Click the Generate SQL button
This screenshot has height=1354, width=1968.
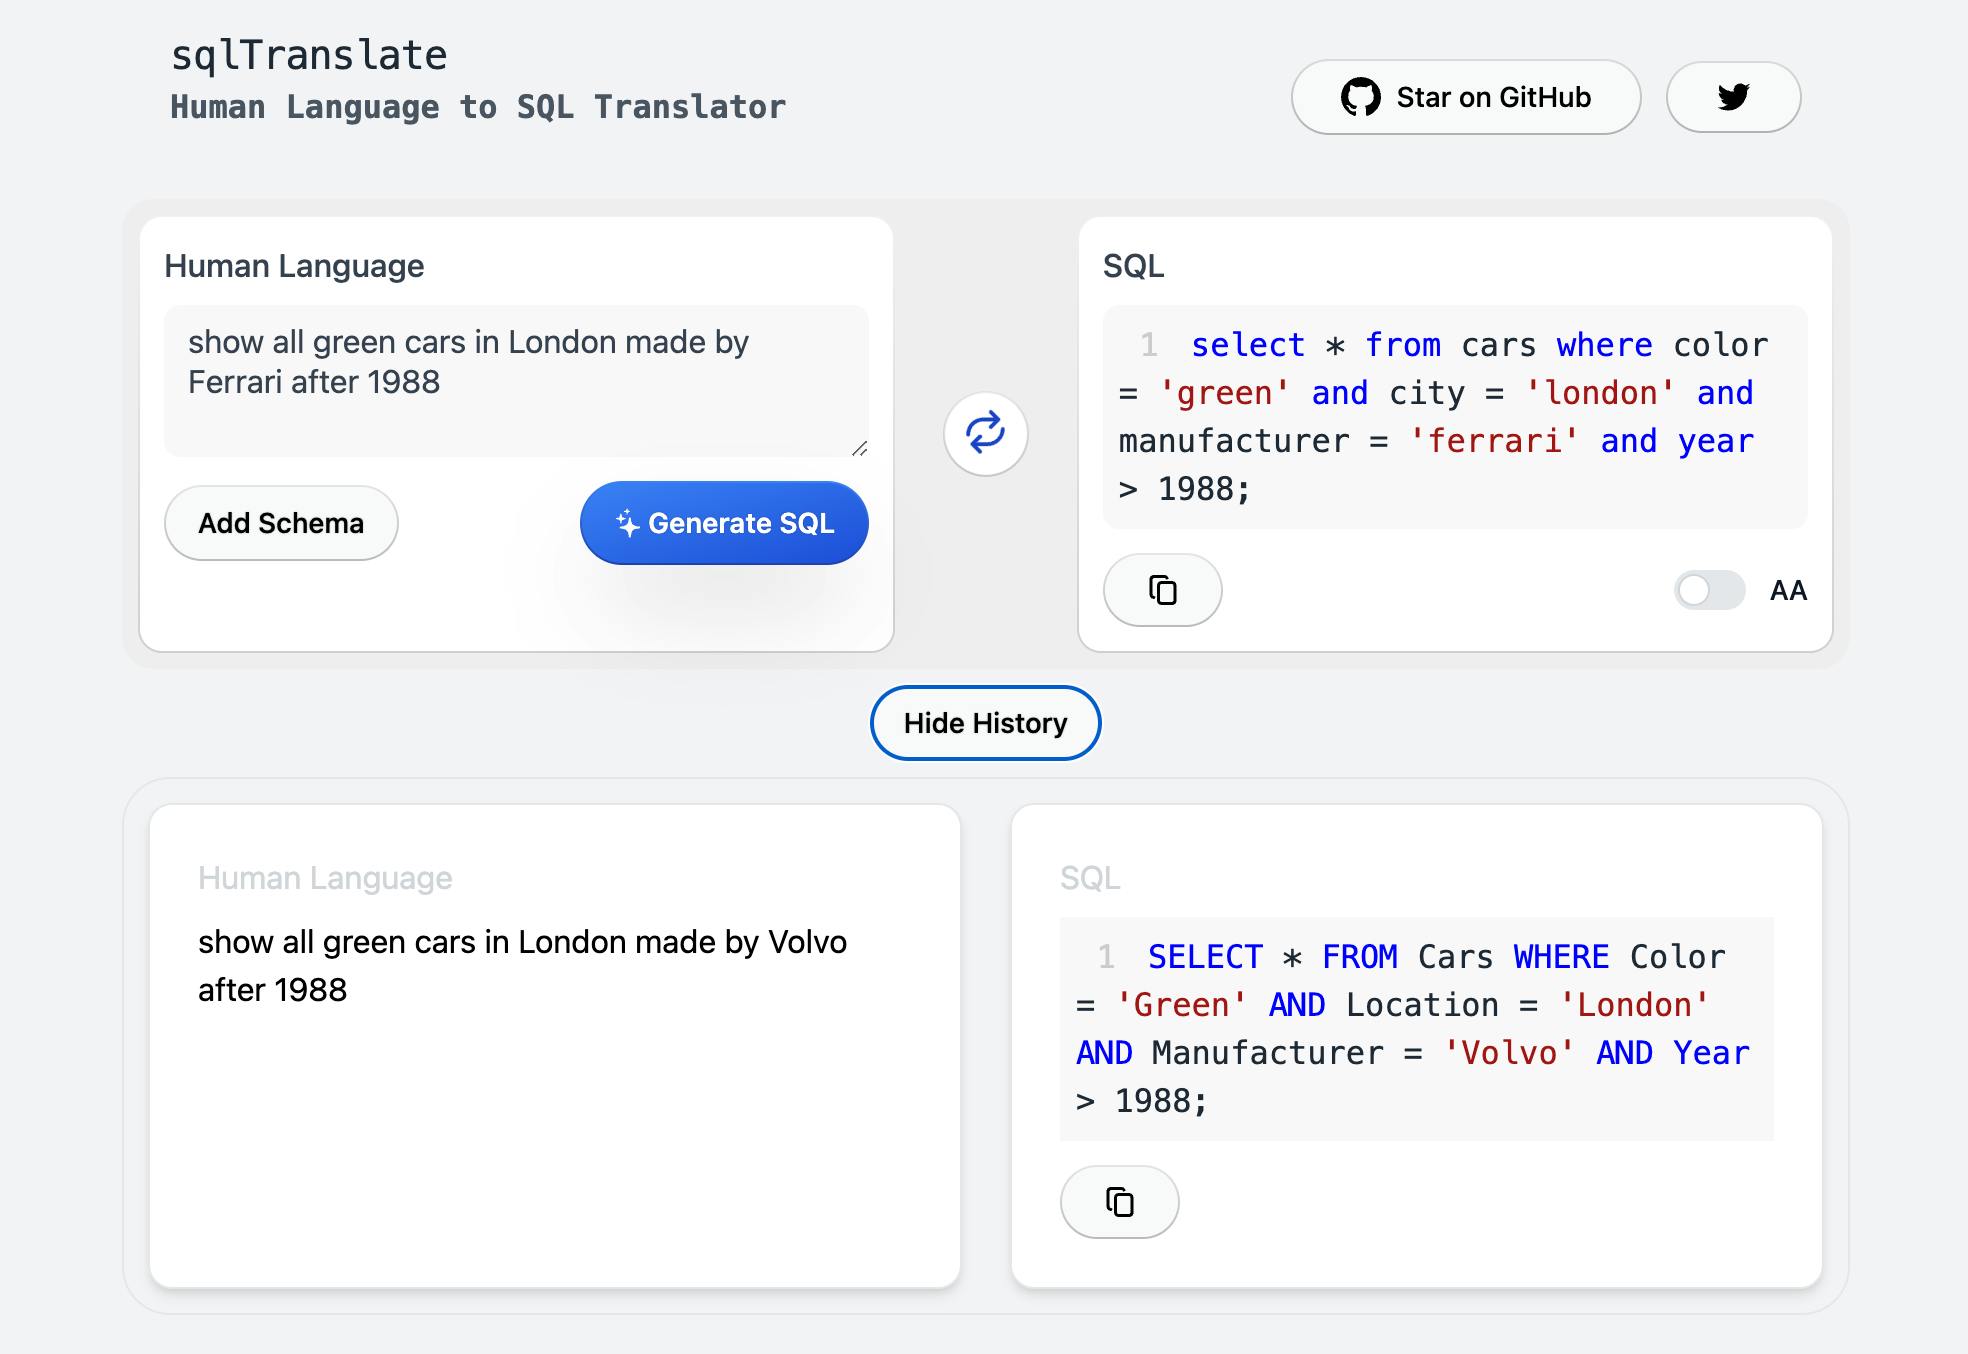tap(724, 523)
